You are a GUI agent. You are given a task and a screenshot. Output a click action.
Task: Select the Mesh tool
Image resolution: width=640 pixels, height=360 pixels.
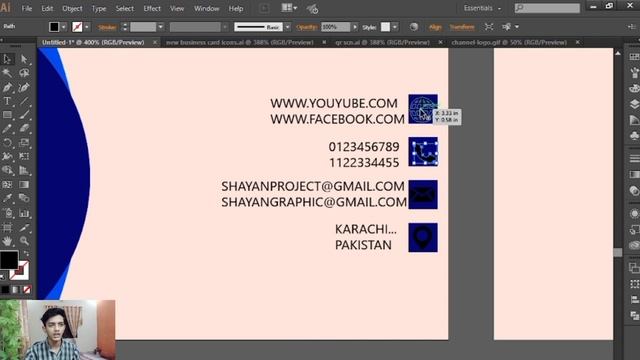[7, 184]
